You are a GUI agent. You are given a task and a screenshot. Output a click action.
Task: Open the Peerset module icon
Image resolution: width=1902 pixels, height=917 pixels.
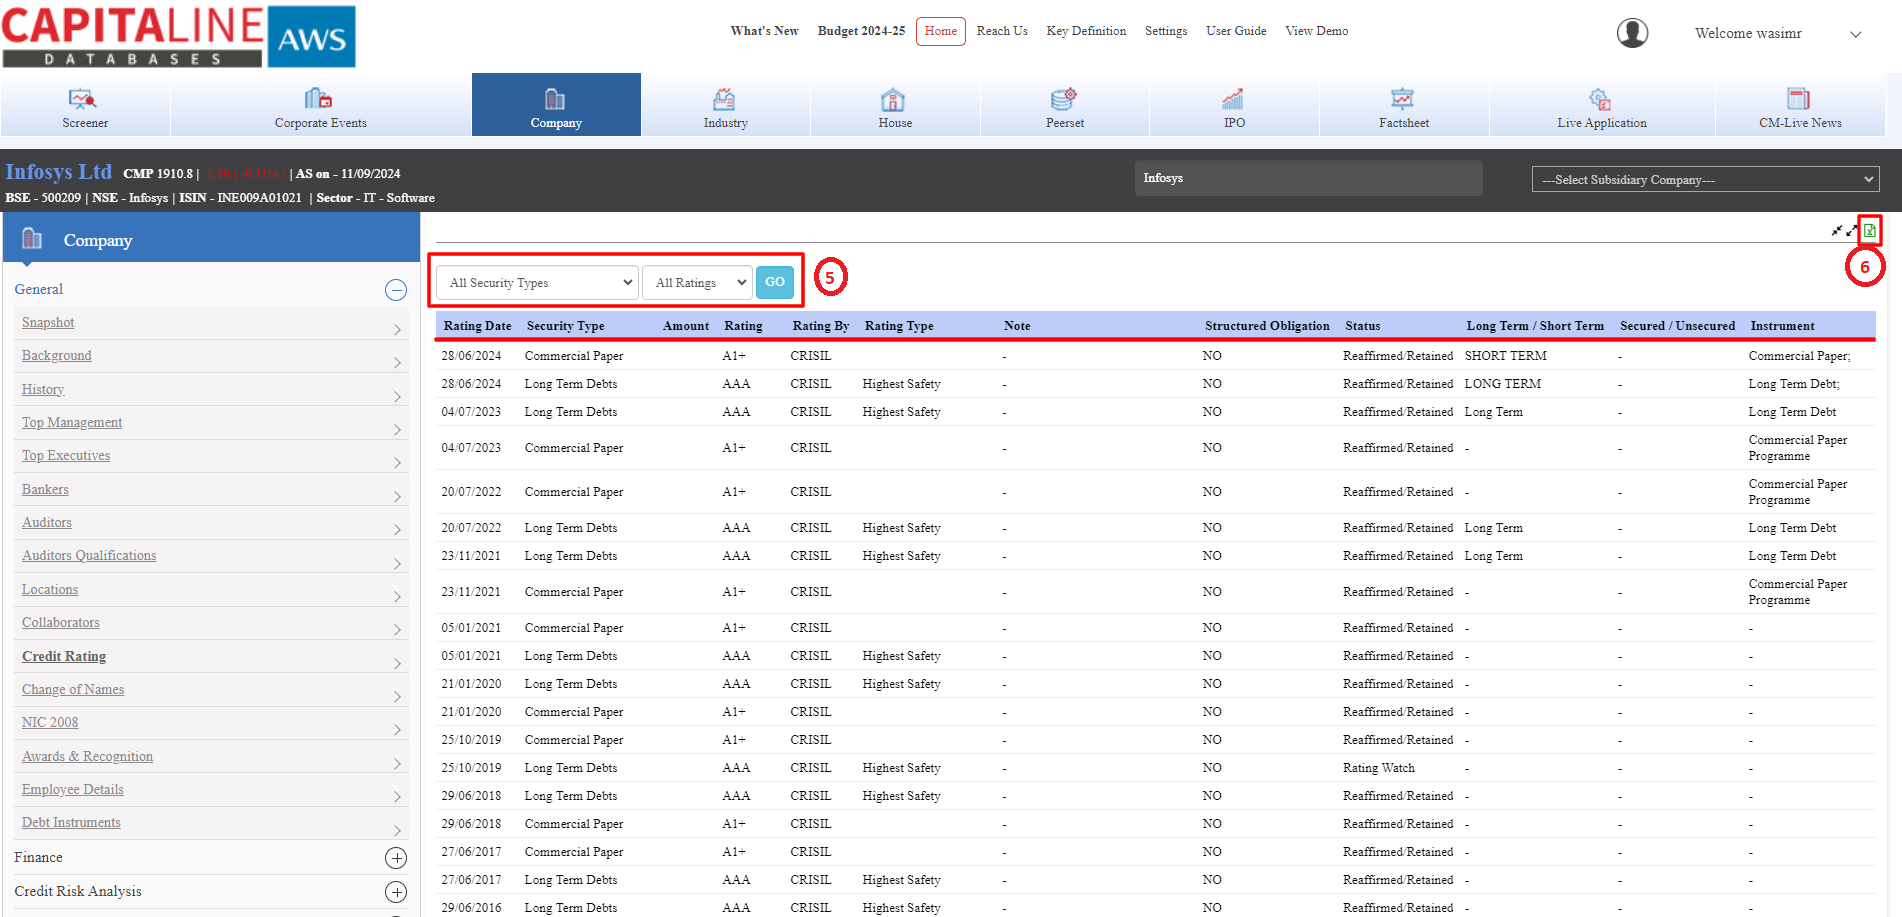tap(1063, 99)
